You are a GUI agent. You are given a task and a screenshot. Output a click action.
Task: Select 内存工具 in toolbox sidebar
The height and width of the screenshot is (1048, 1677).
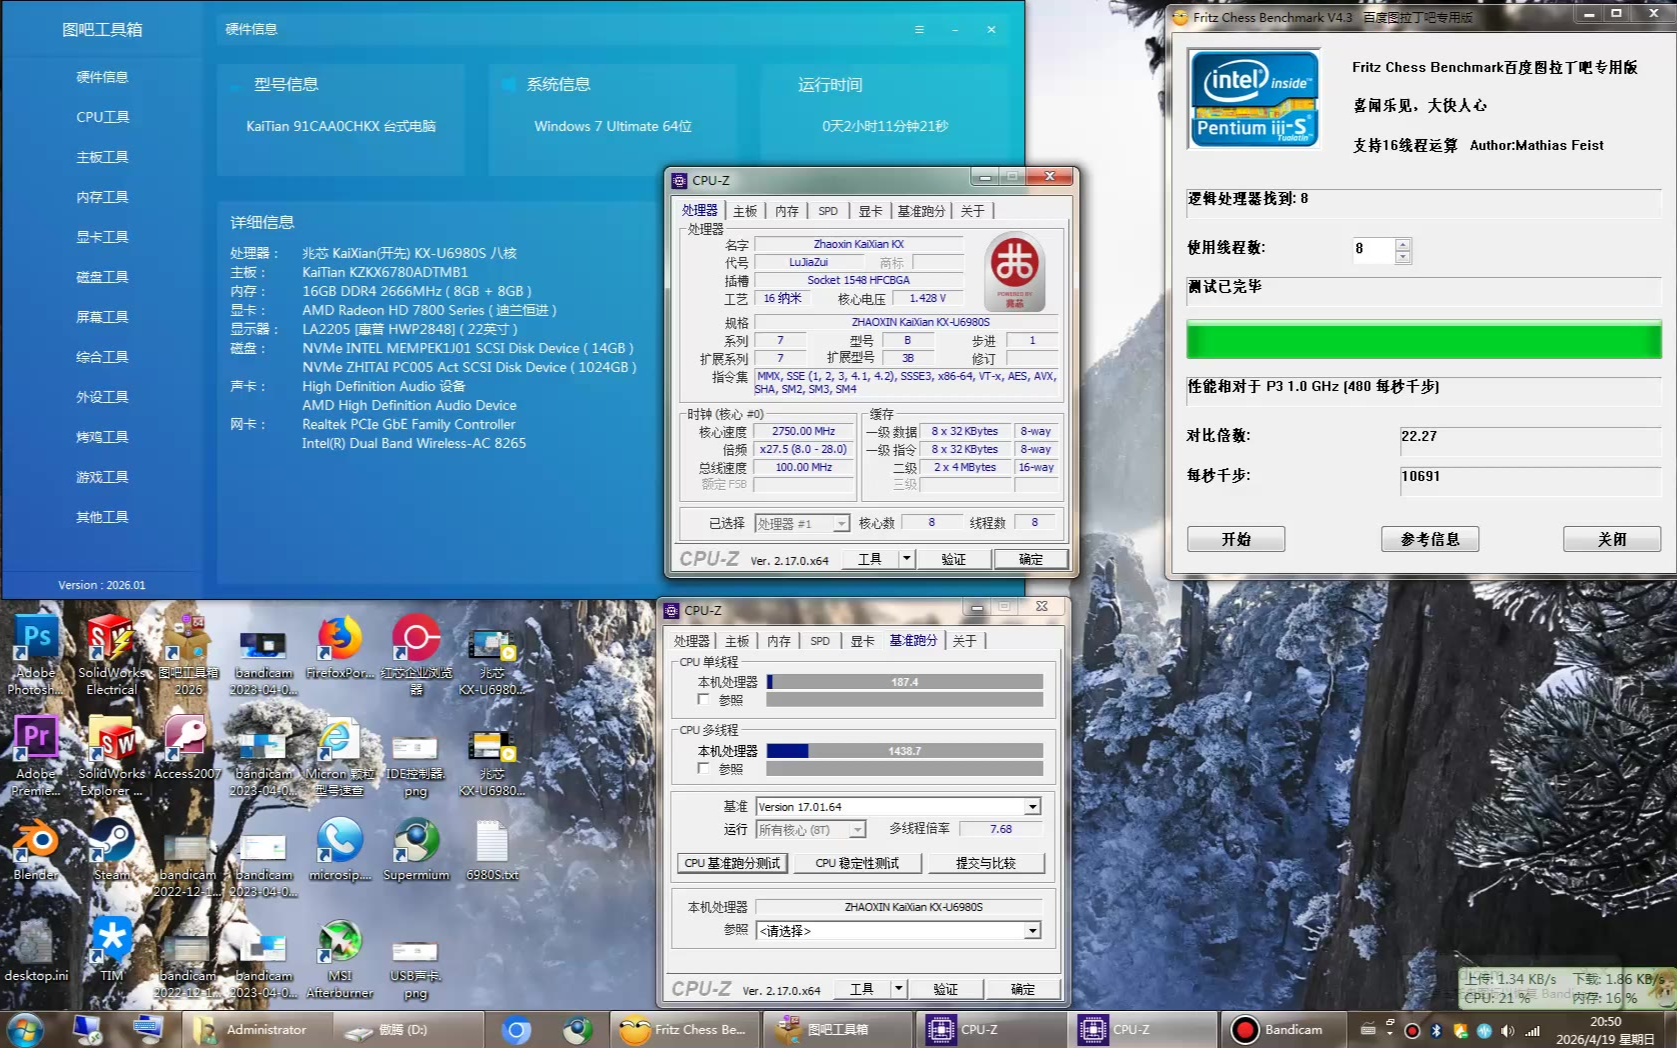(x=102, y=197)
